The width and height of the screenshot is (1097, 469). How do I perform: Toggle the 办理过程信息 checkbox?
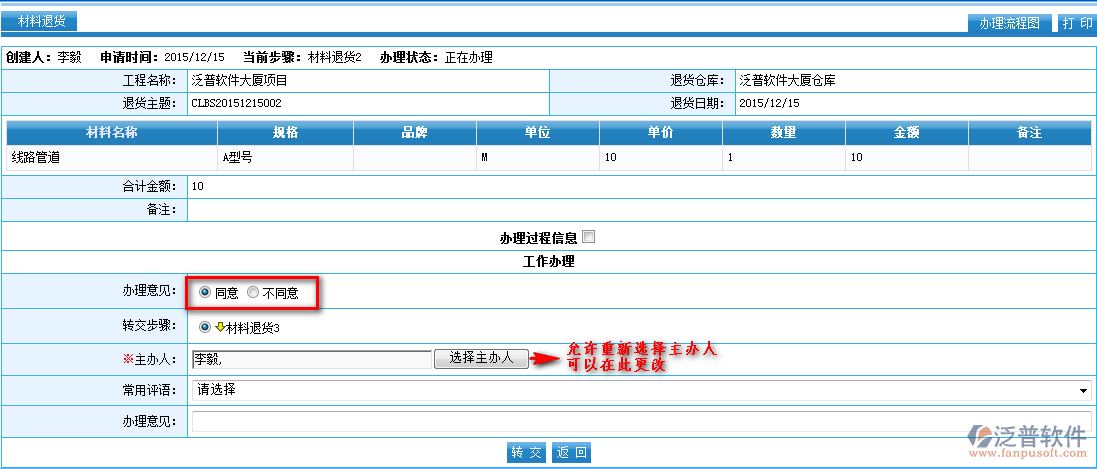[588, 237]
